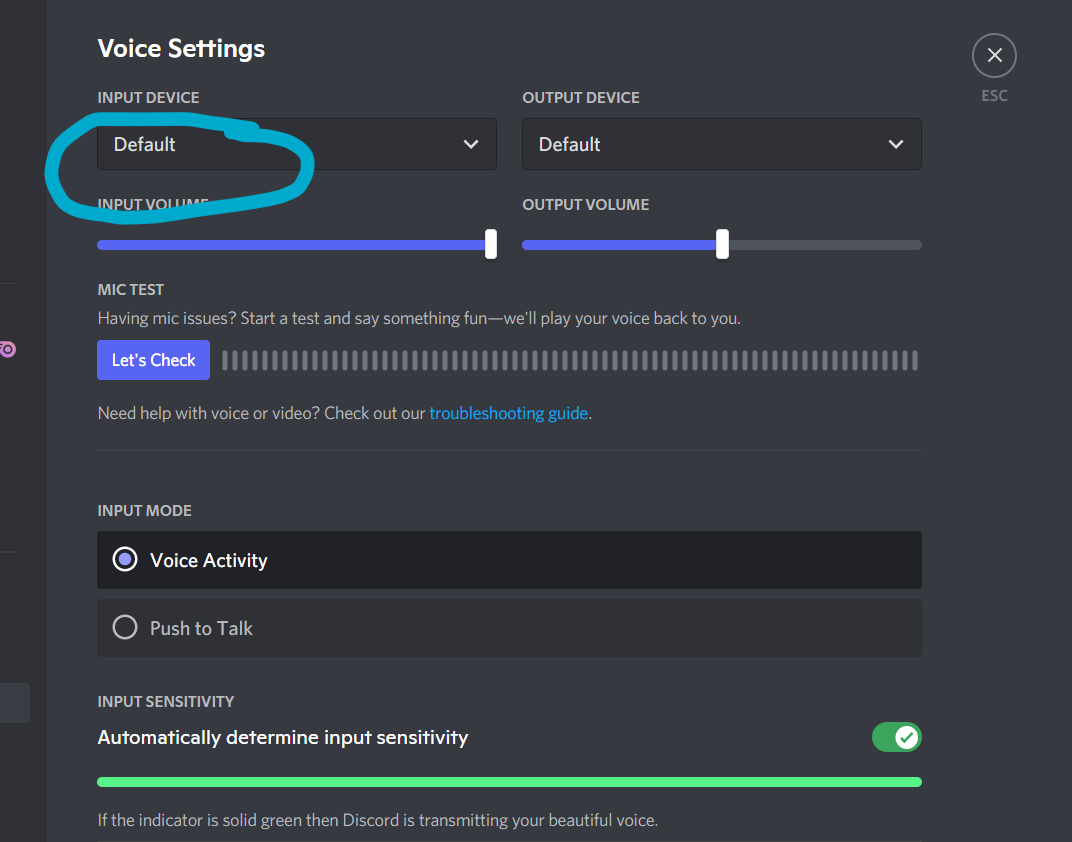Screen dimensions: 1072x842
Task: Open the troubleshooting guide link
Action: click(x=508, y=413)
